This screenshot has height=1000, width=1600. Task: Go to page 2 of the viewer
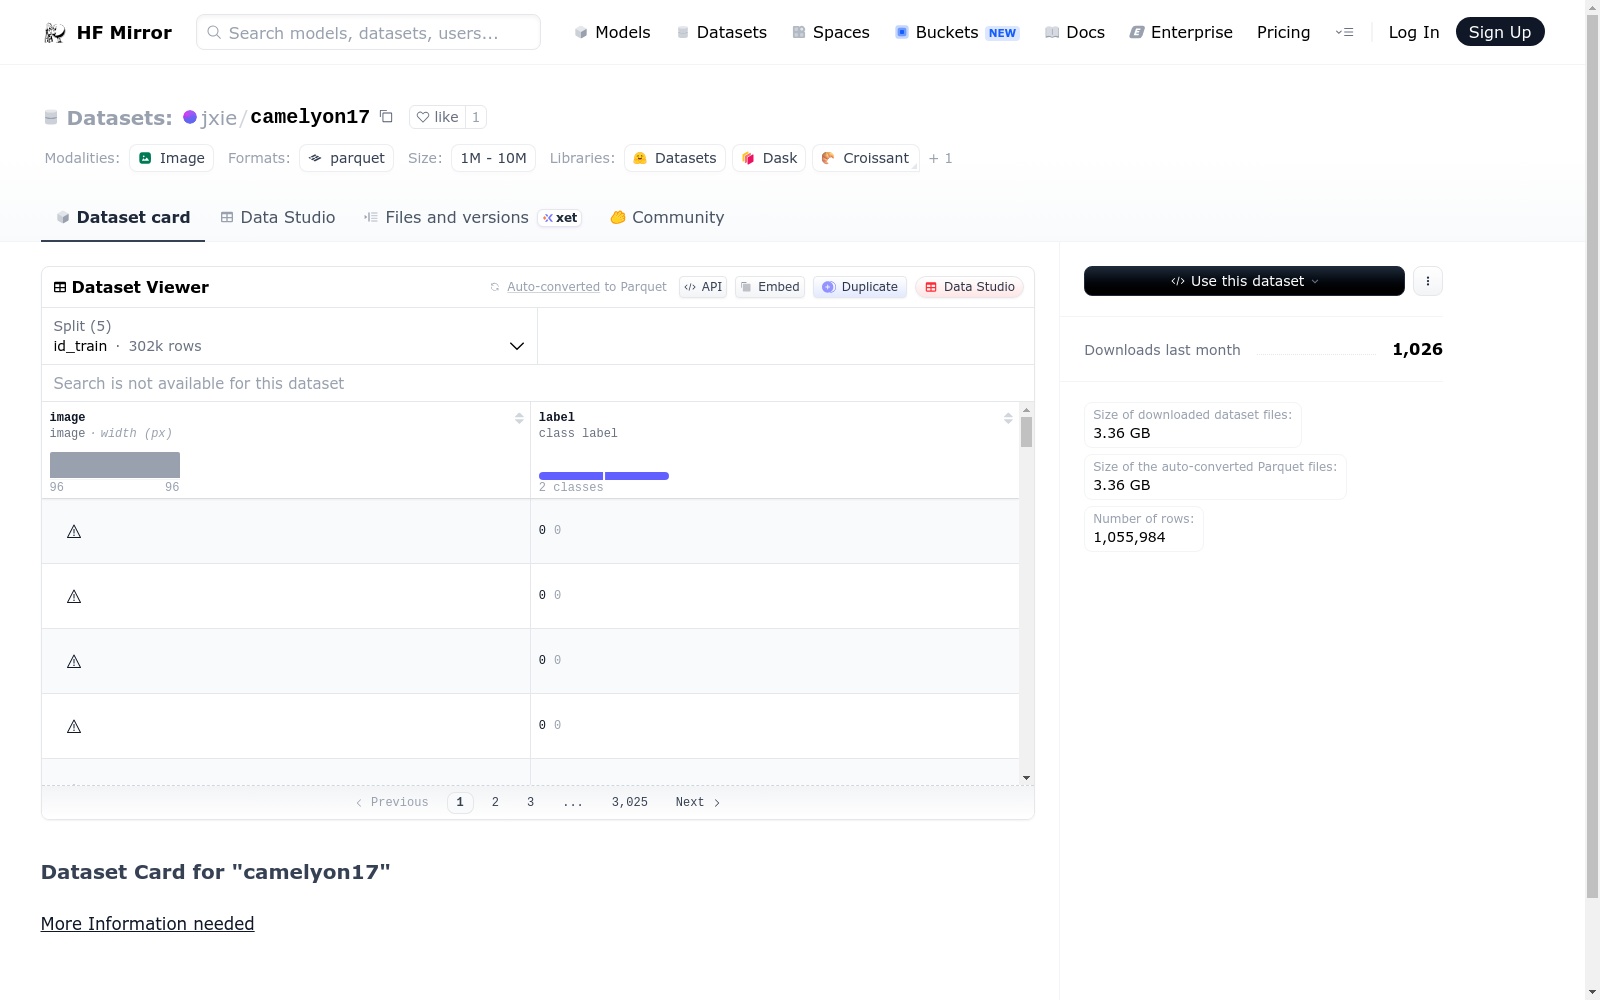[495, 802]
